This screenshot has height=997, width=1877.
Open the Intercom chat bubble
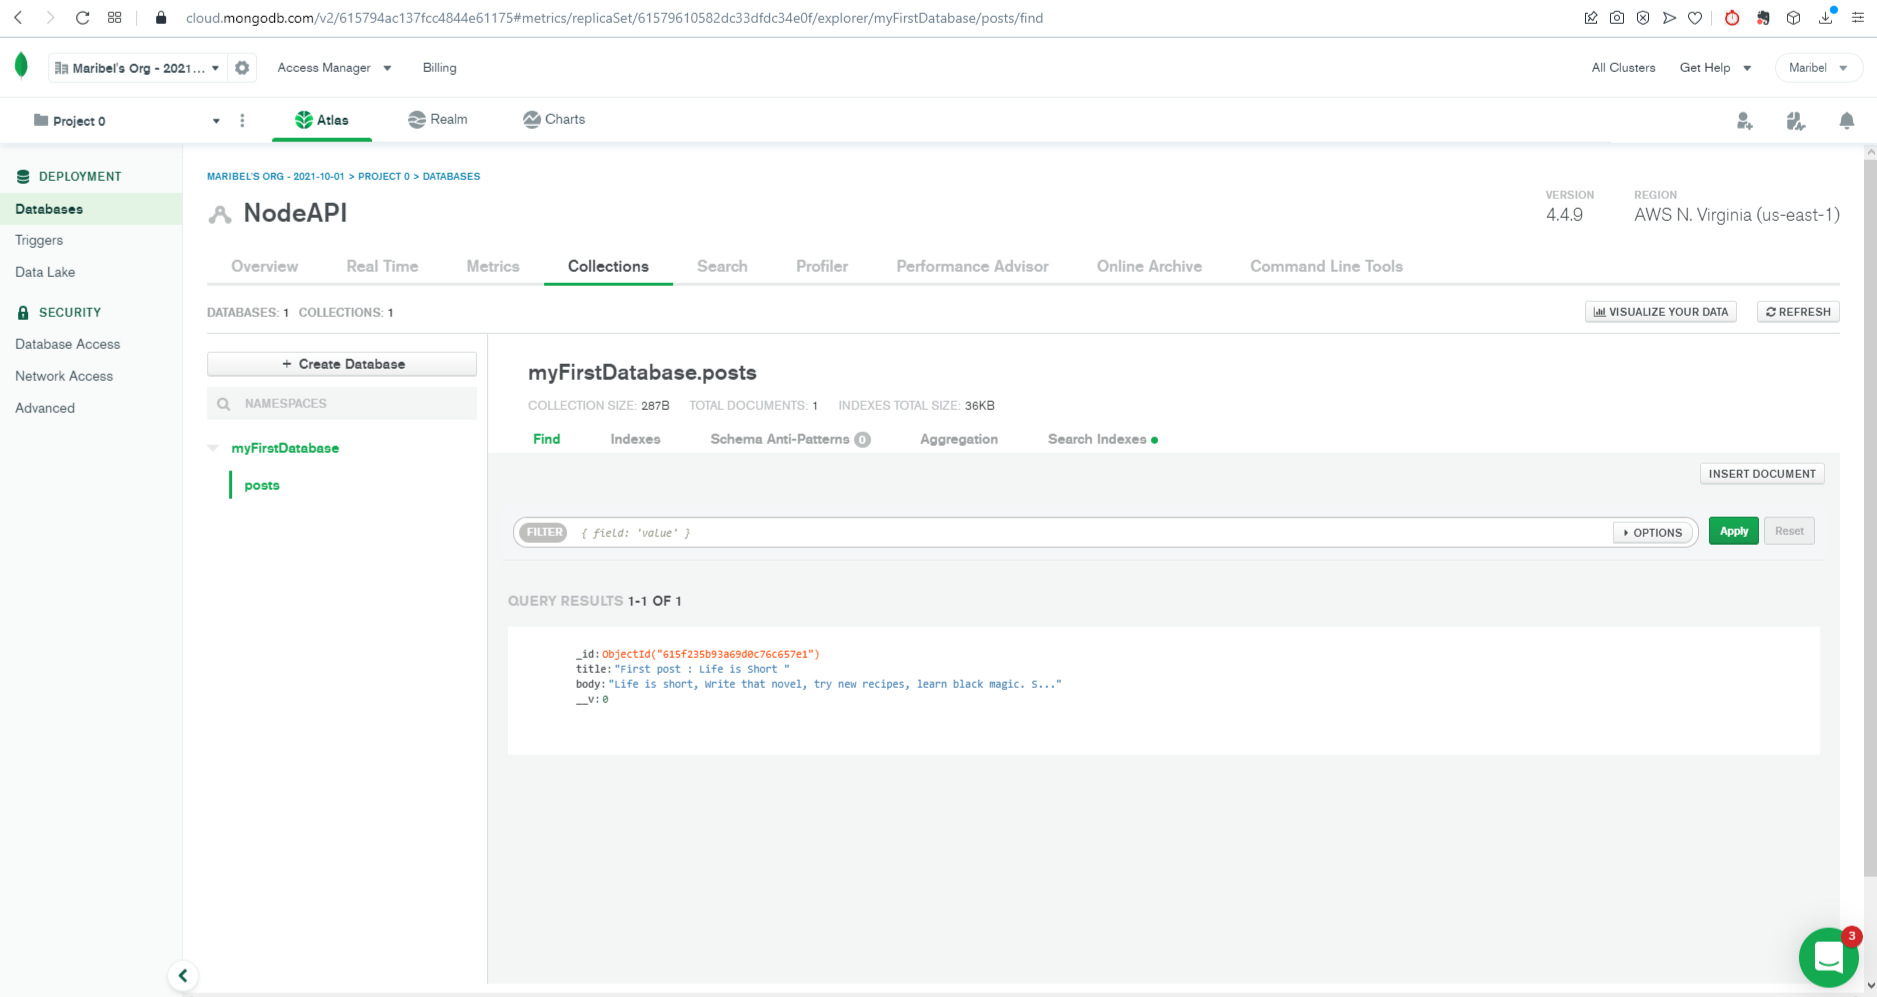tap(1828, 958)
